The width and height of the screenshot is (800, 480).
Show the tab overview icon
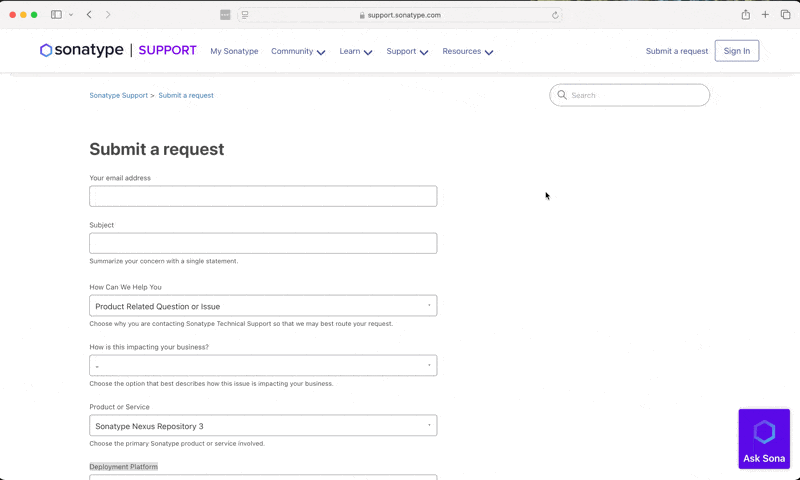[785, 15]
